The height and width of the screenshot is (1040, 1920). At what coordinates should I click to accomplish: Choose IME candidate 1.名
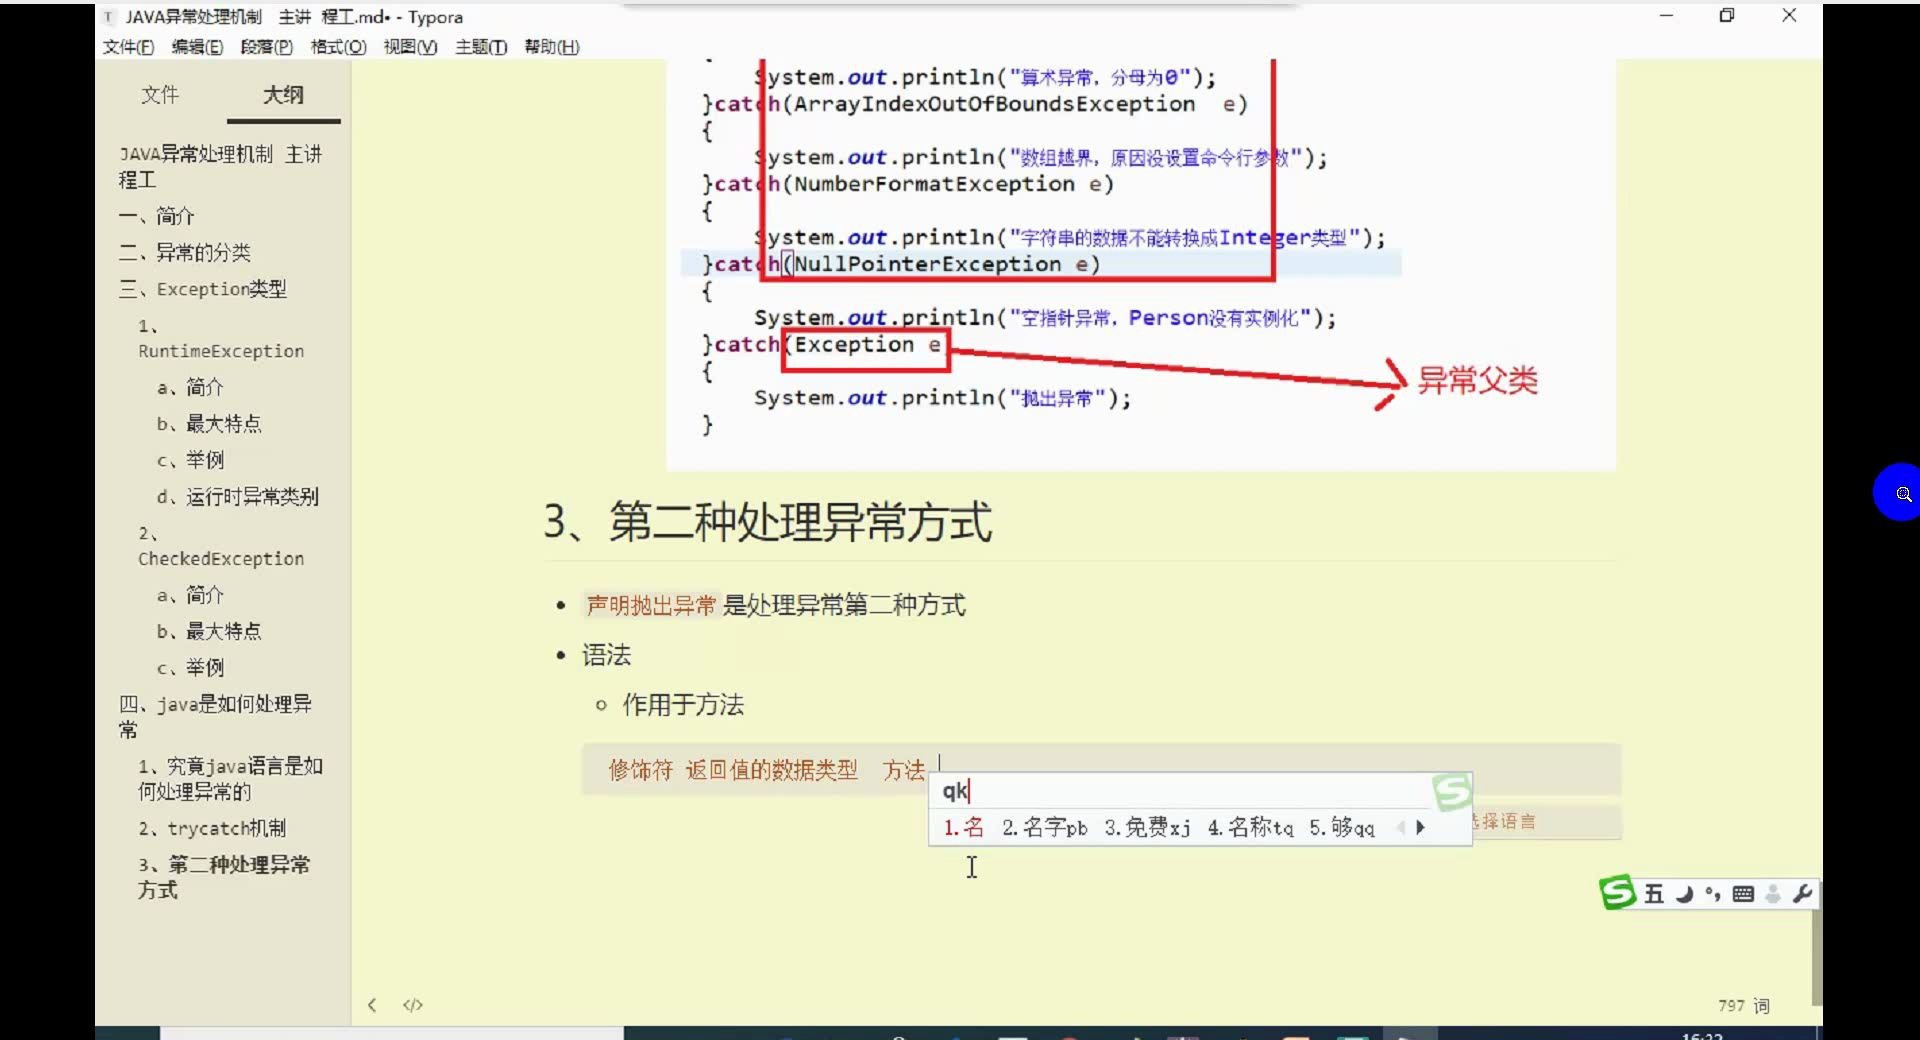[x=963, y=827]
